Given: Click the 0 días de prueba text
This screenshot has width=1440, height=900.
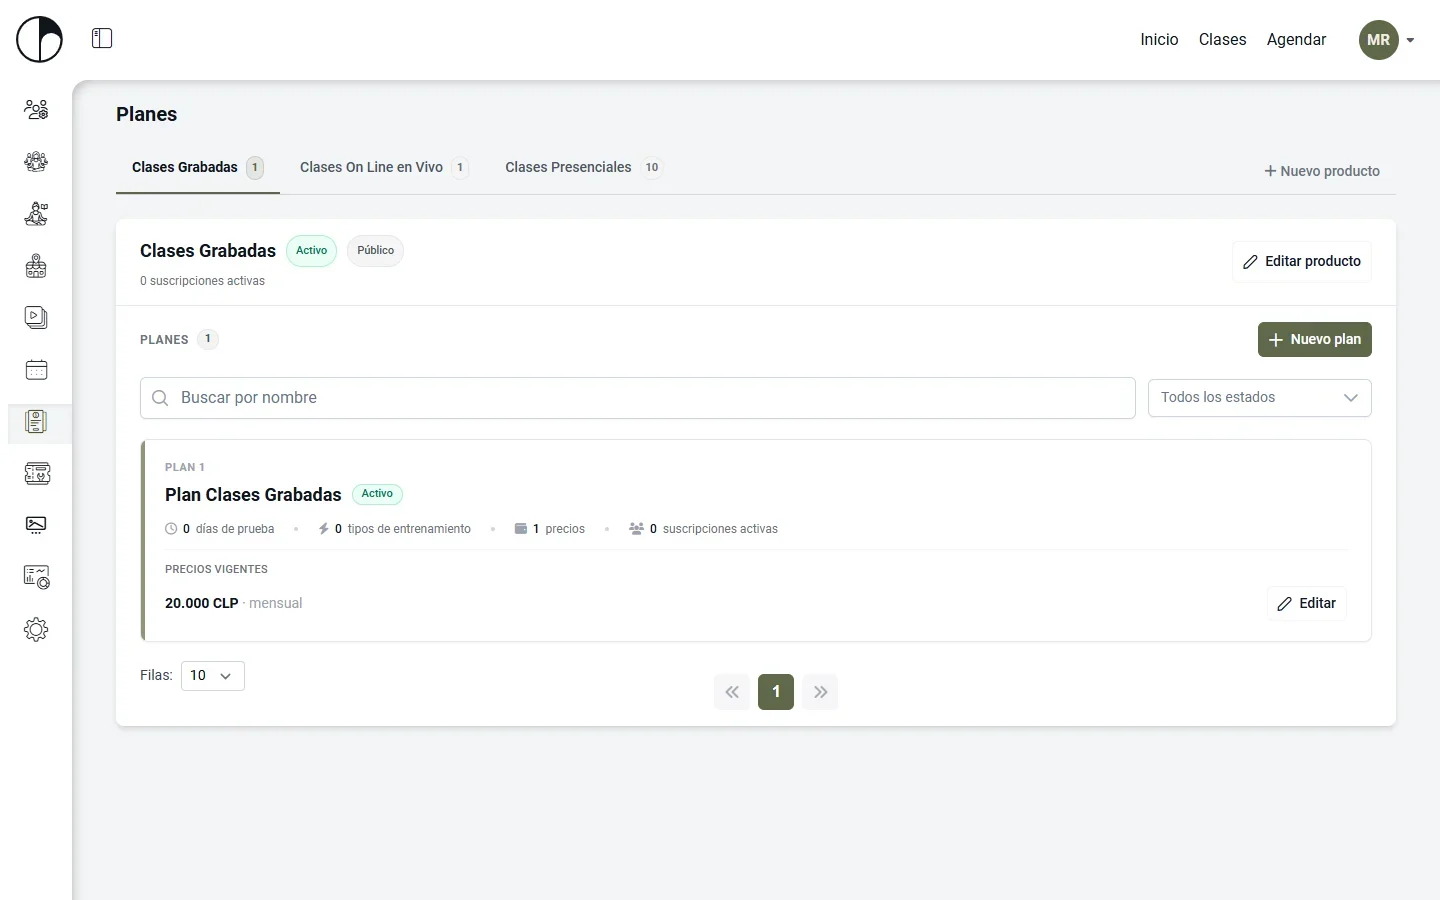Looking at the screenshot, I should pos(228,529).
